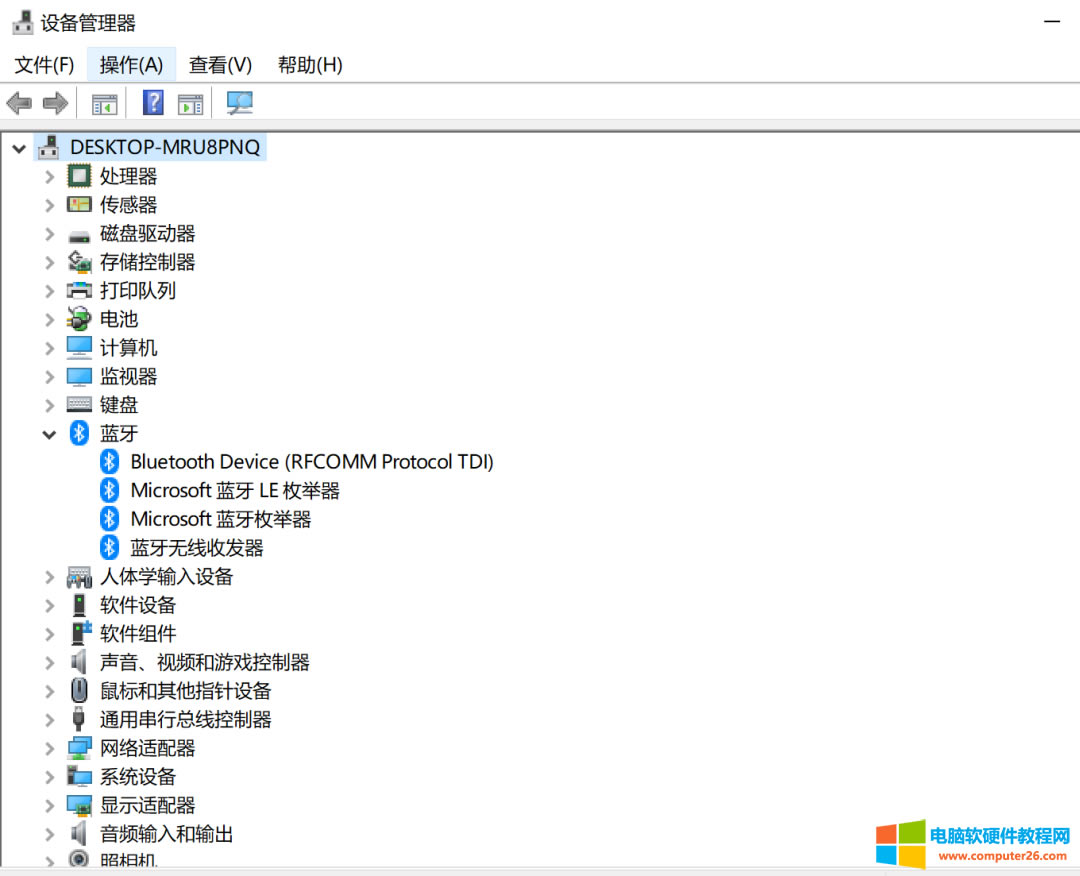The height and width of the screenshot is (876, 1080).
Task: Click the 通用串行总线控制器 USB icon
Action: (79, 719)
